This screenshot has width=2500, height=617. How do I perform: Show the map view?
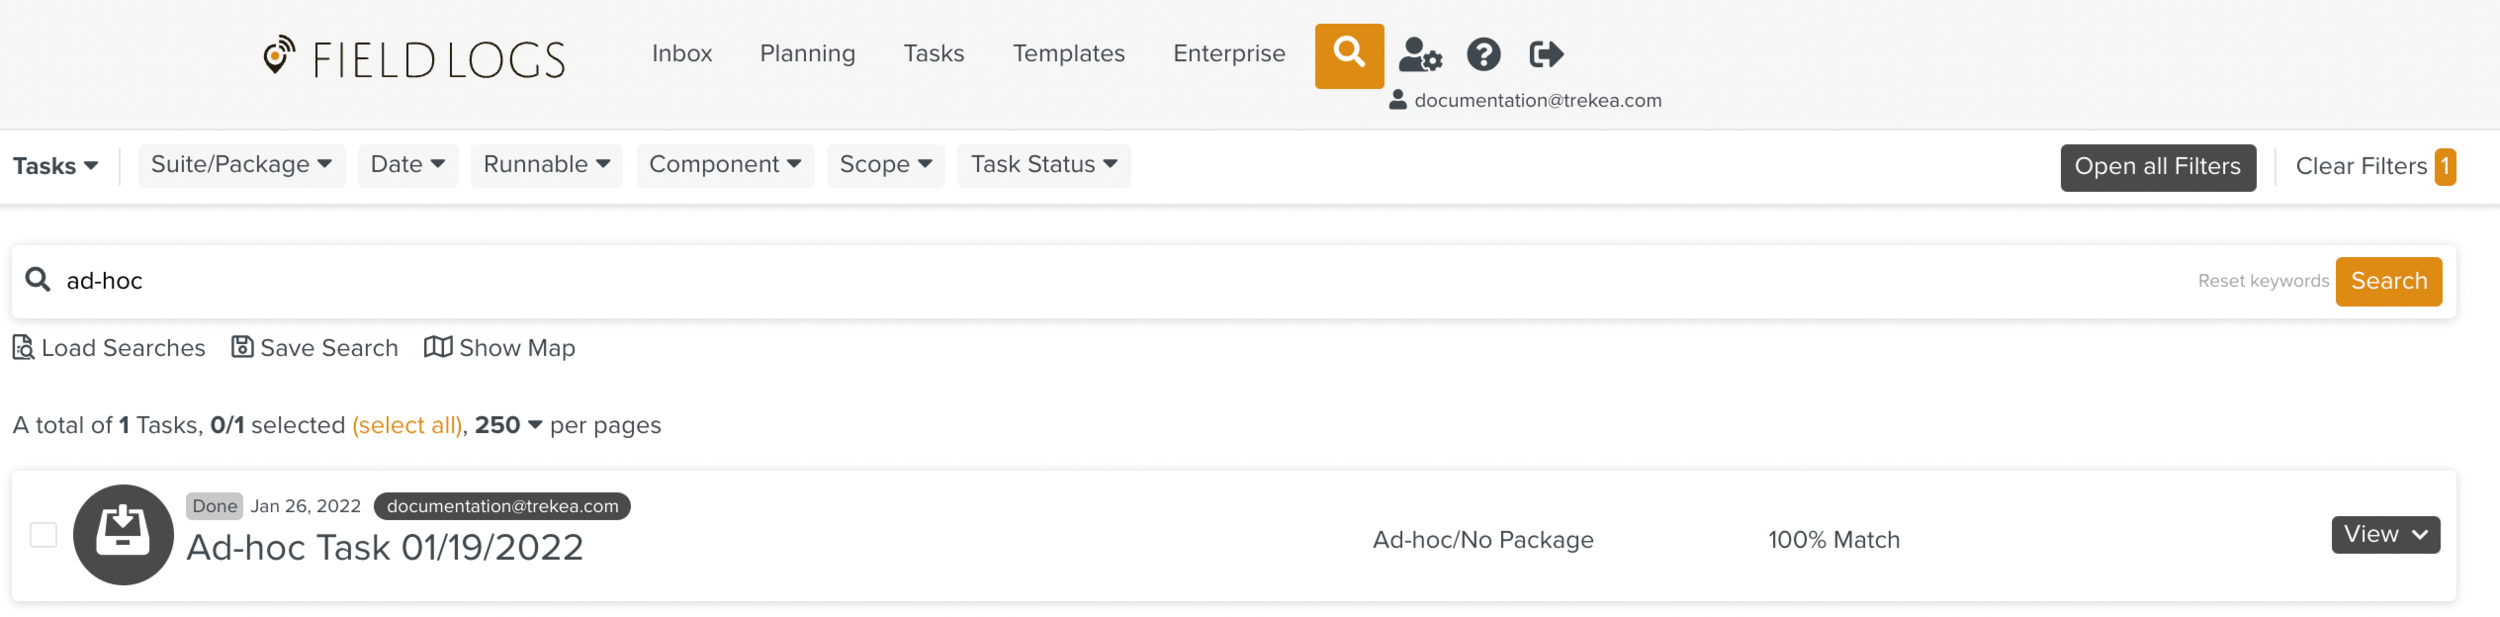point(500,348)
